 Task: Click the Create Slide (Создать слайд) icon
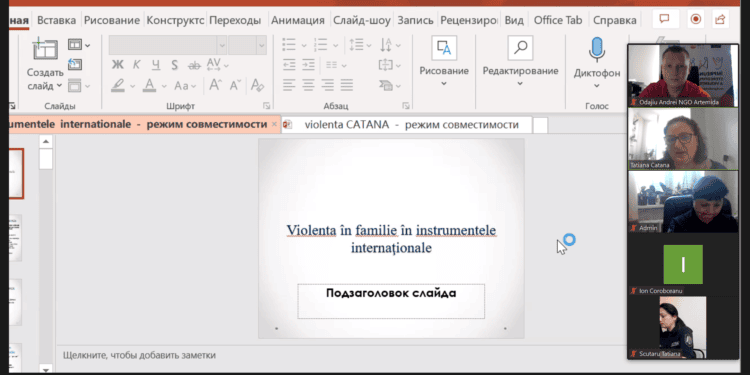click(45, 50)
